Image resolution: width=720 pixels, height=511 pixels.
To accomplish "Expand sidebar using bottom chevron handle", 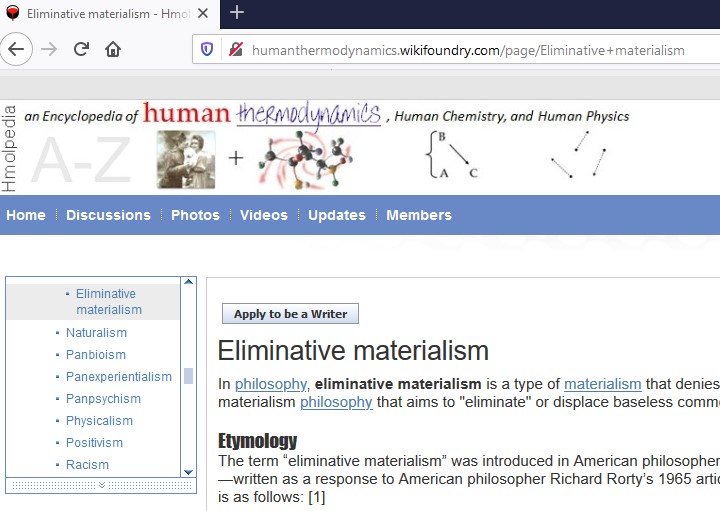I will click(100, 485).
